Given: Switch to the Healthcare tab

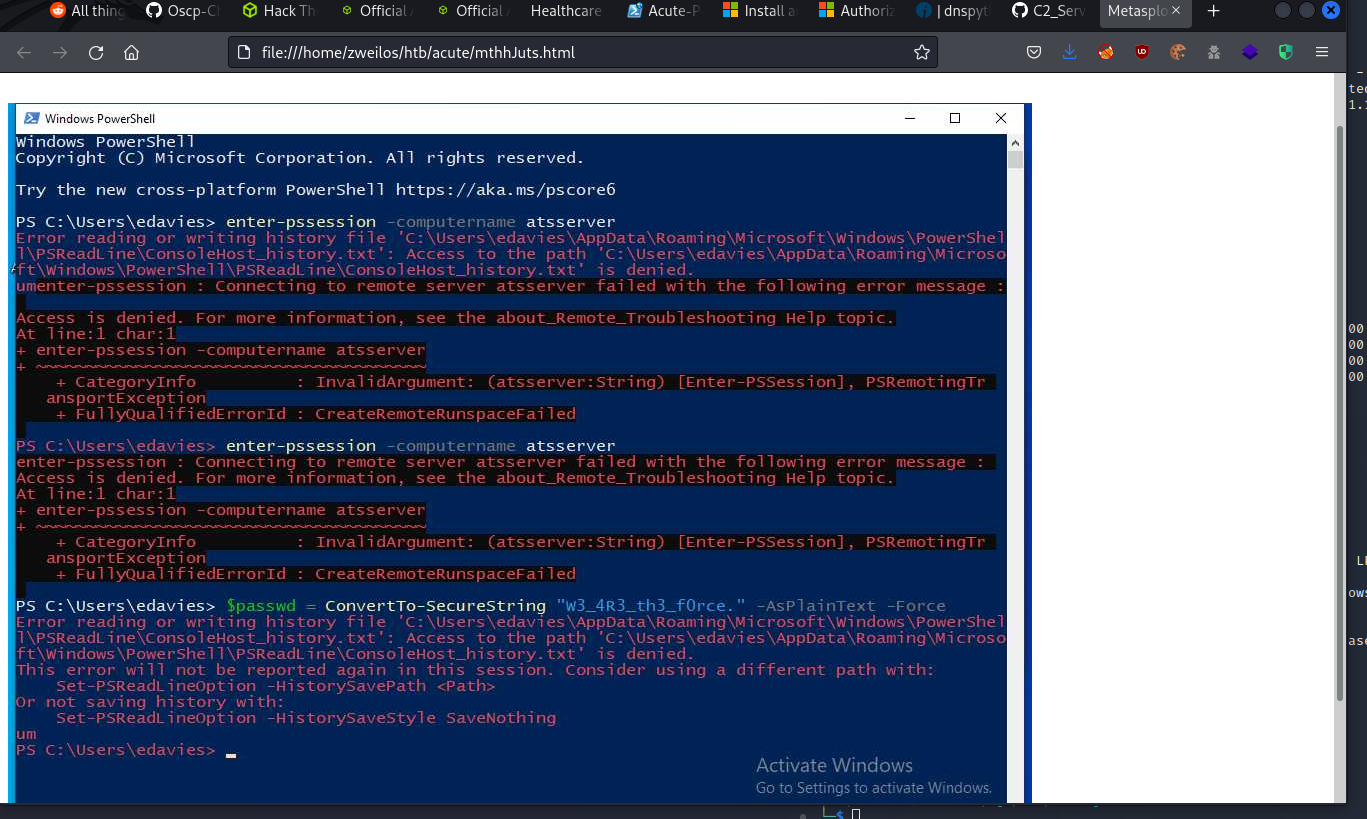Looking at the screenshot, I should (565, 11).
